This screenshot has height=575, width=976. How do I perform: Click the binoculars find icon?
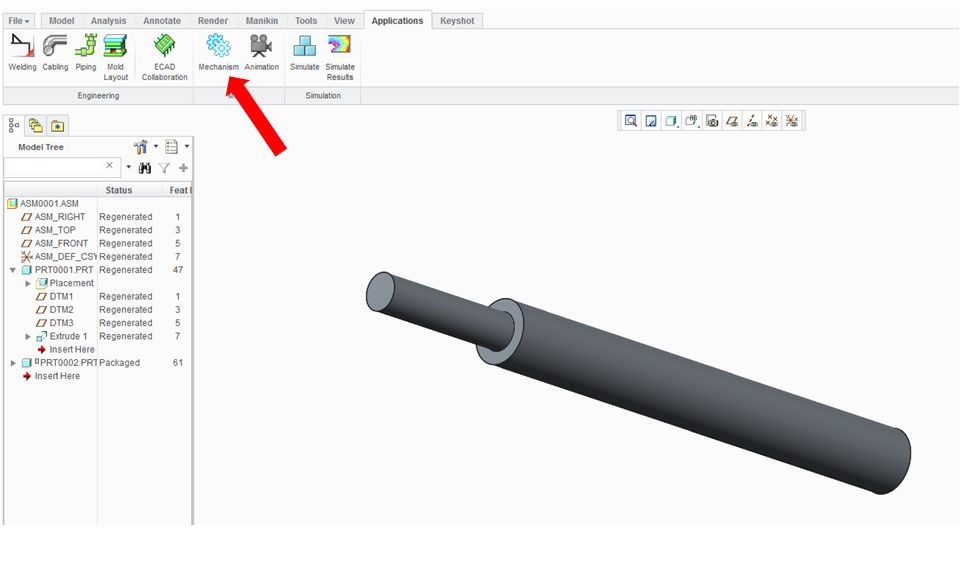145,168
